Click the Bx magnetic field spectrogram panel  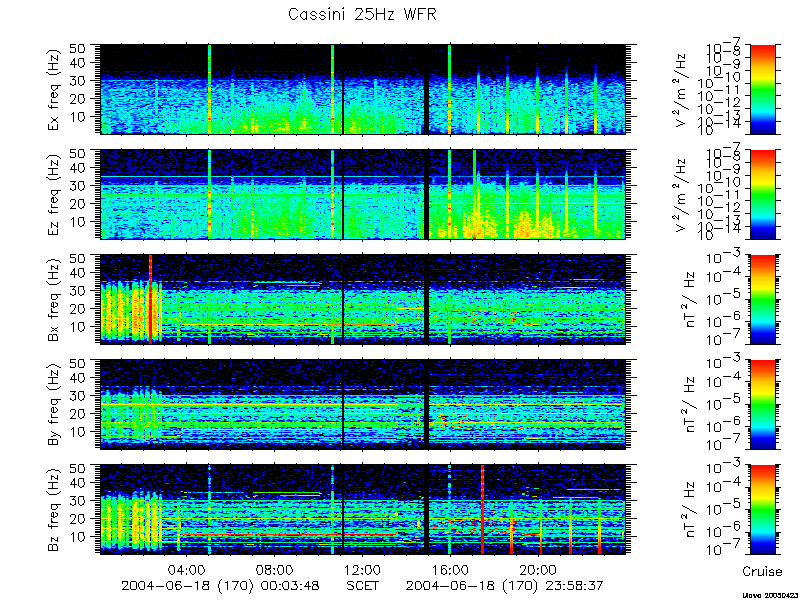(363, 299)
